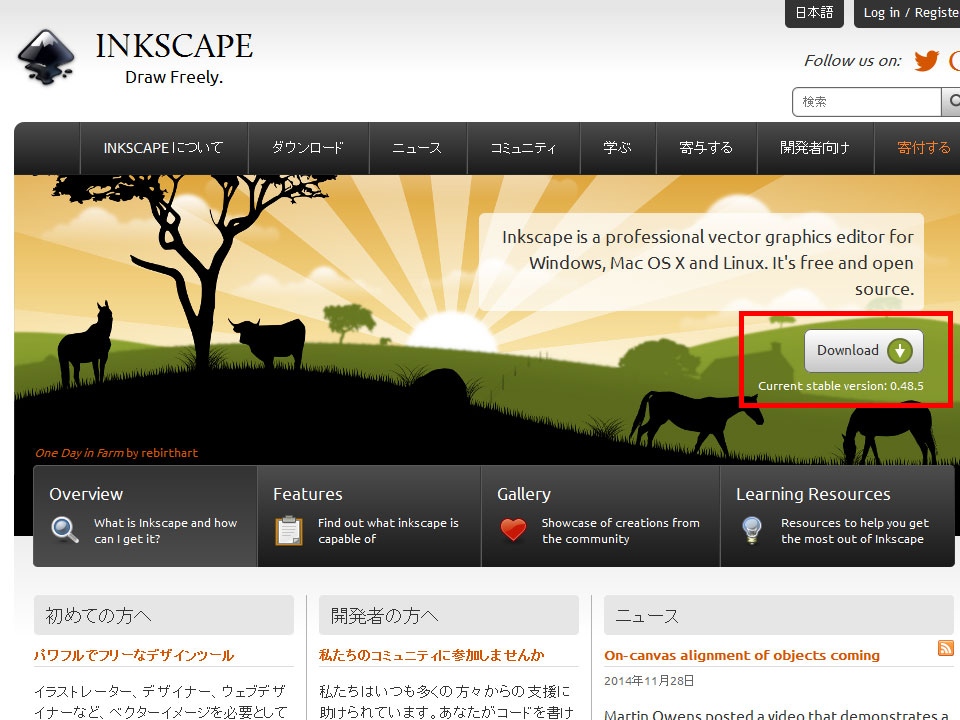Open the INKSCAPEについて menu

pos(163,148)
